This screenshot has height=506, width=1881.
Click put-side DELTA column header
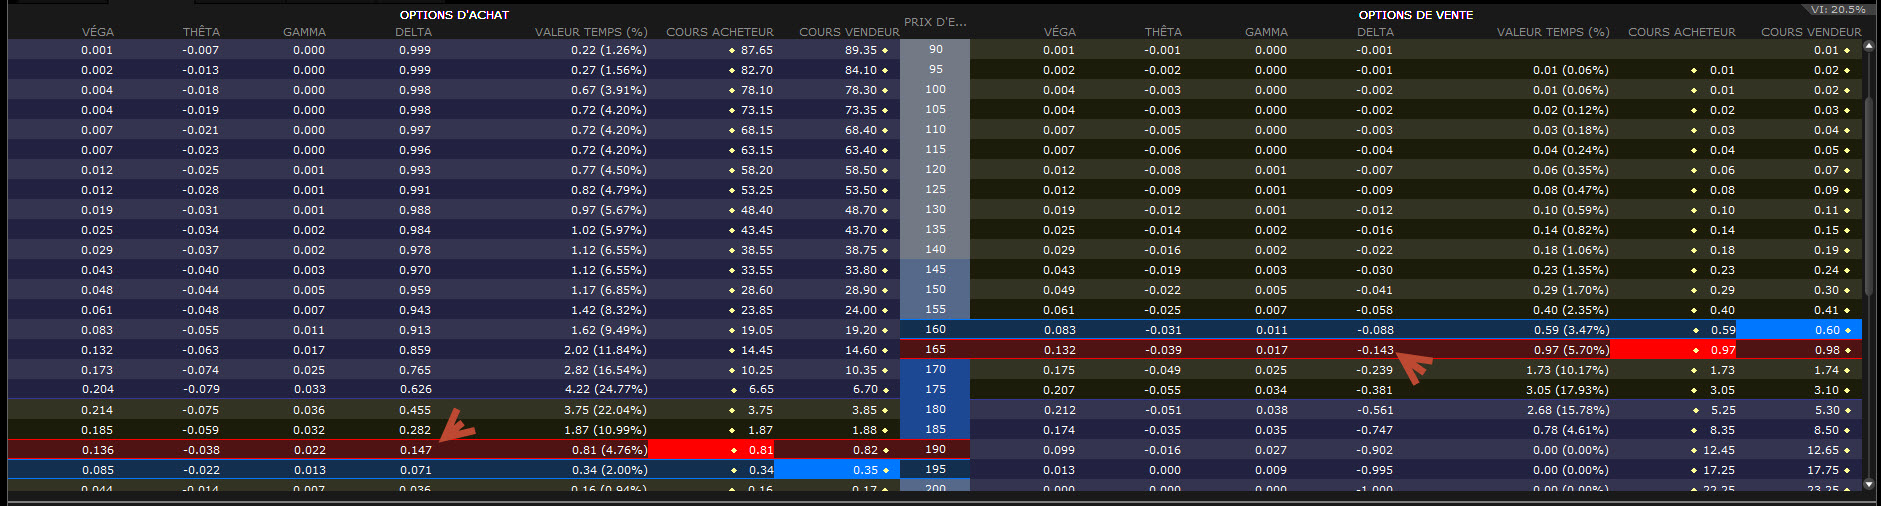1375,32
